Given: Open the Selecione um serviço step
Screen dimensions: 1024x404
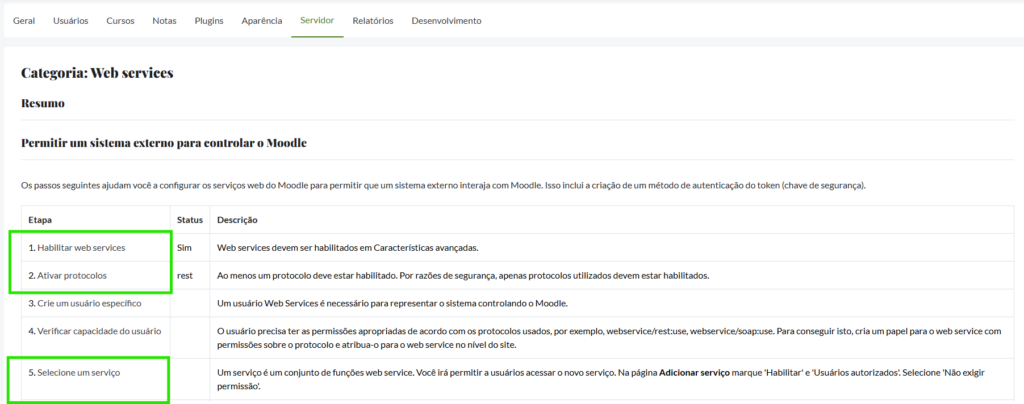Looking at the screenshot, I should click(76, 372).
